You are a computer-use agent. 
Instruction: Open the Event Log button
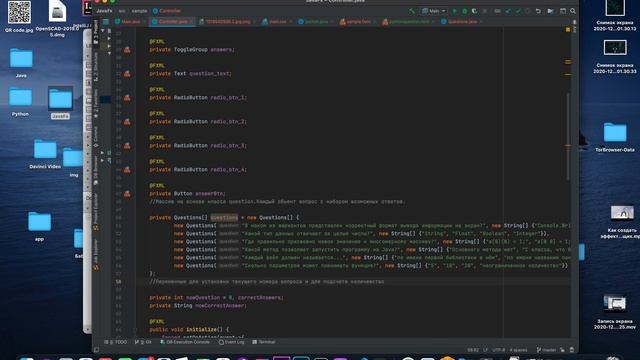[231, 342]
